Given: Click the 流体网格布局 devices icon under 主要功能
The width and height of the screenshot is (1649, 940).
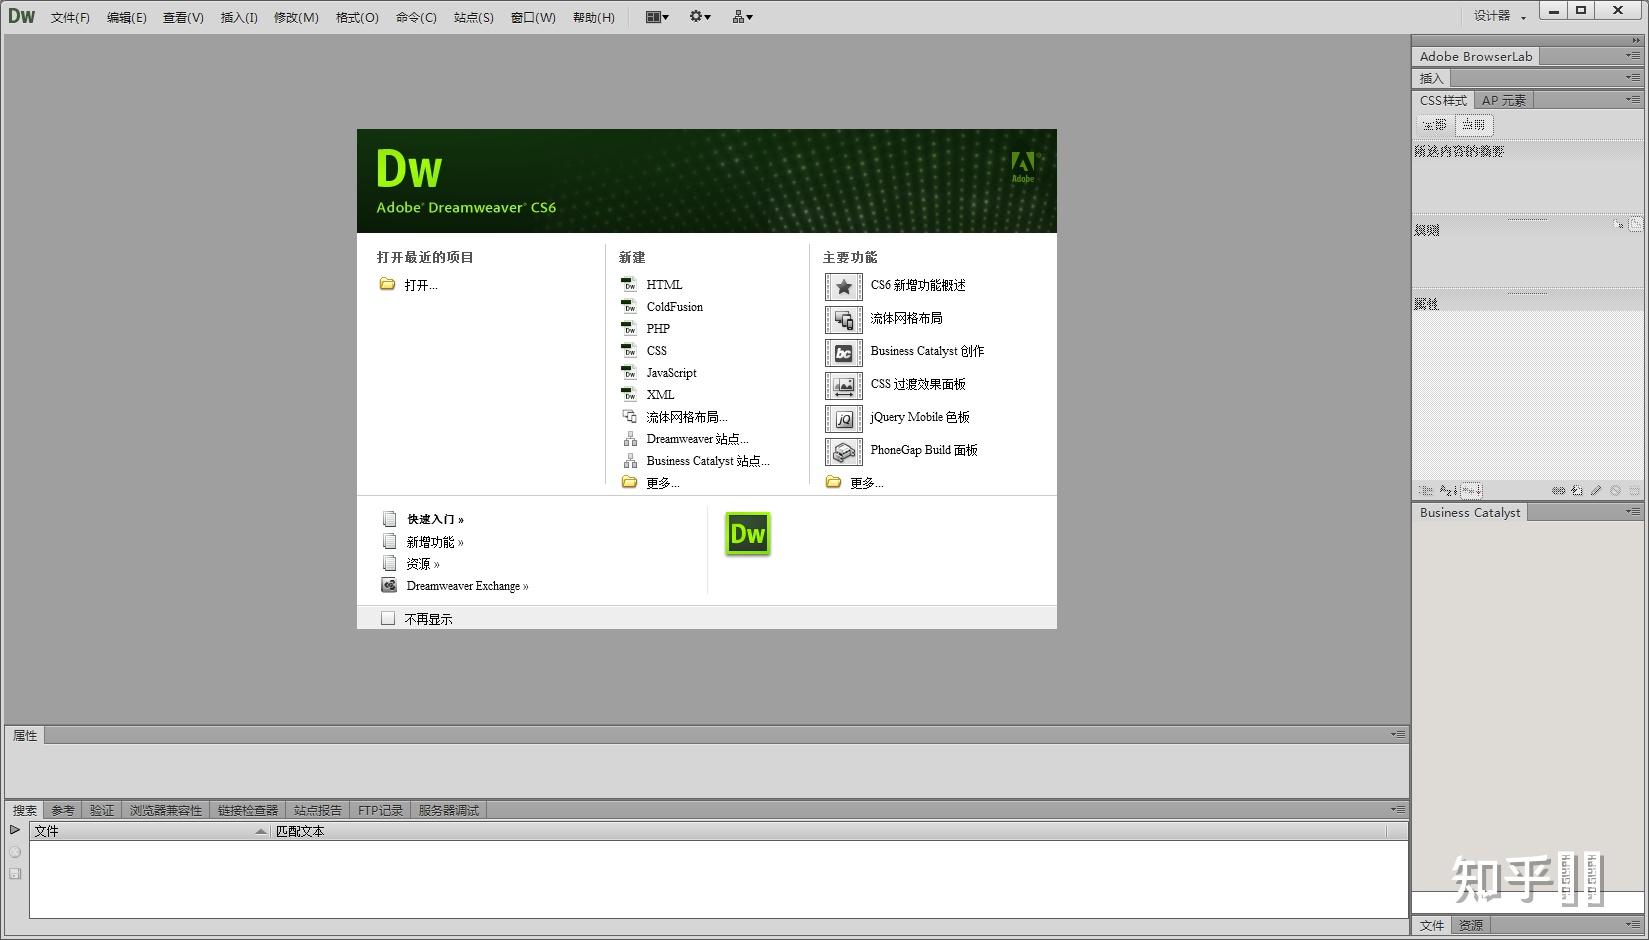Looking at the screenshot, I should tap(844, 320).
